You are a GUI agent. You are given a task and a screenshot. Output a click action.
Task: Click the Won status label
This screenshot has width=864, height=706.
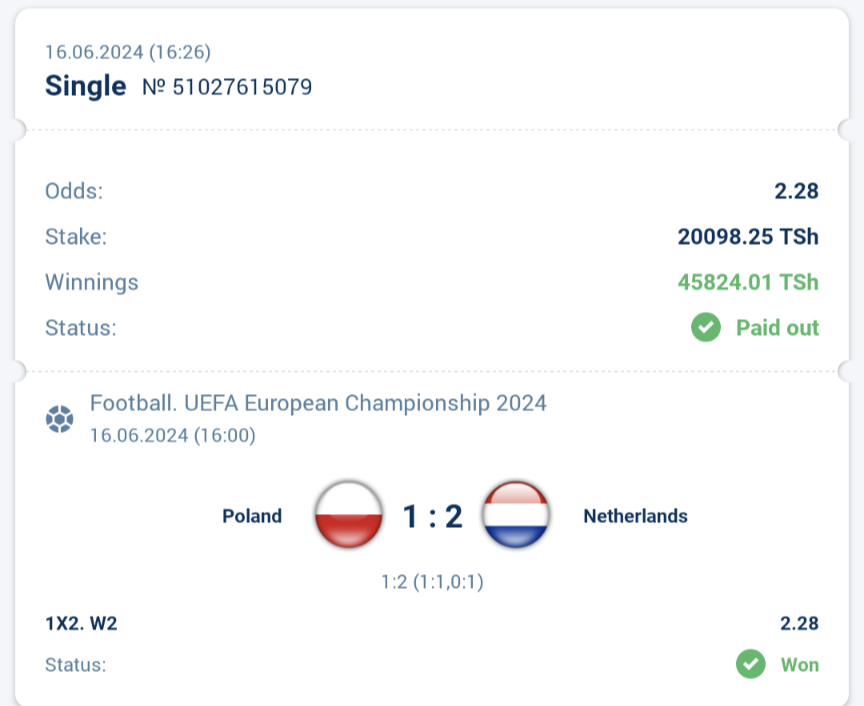coord(800,665)
